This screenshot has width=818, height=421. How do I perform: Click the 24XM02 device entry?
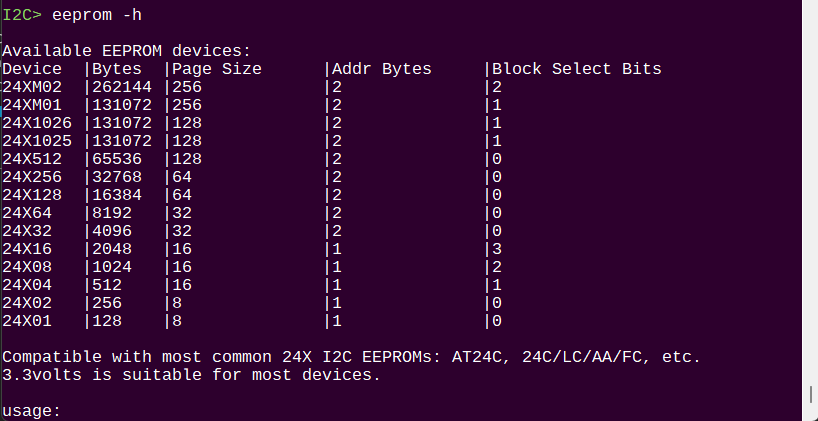[32, 87]
